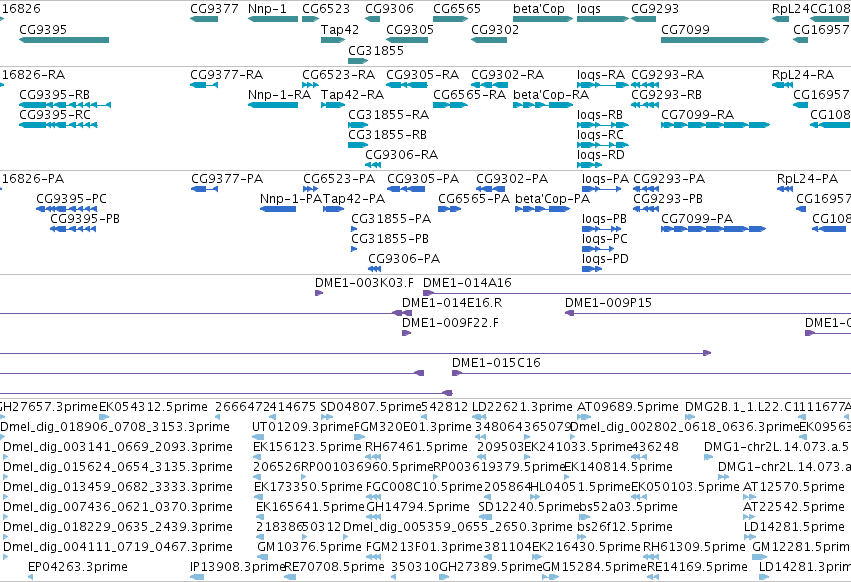Click protein CG6565-PA label

(474, 199)
